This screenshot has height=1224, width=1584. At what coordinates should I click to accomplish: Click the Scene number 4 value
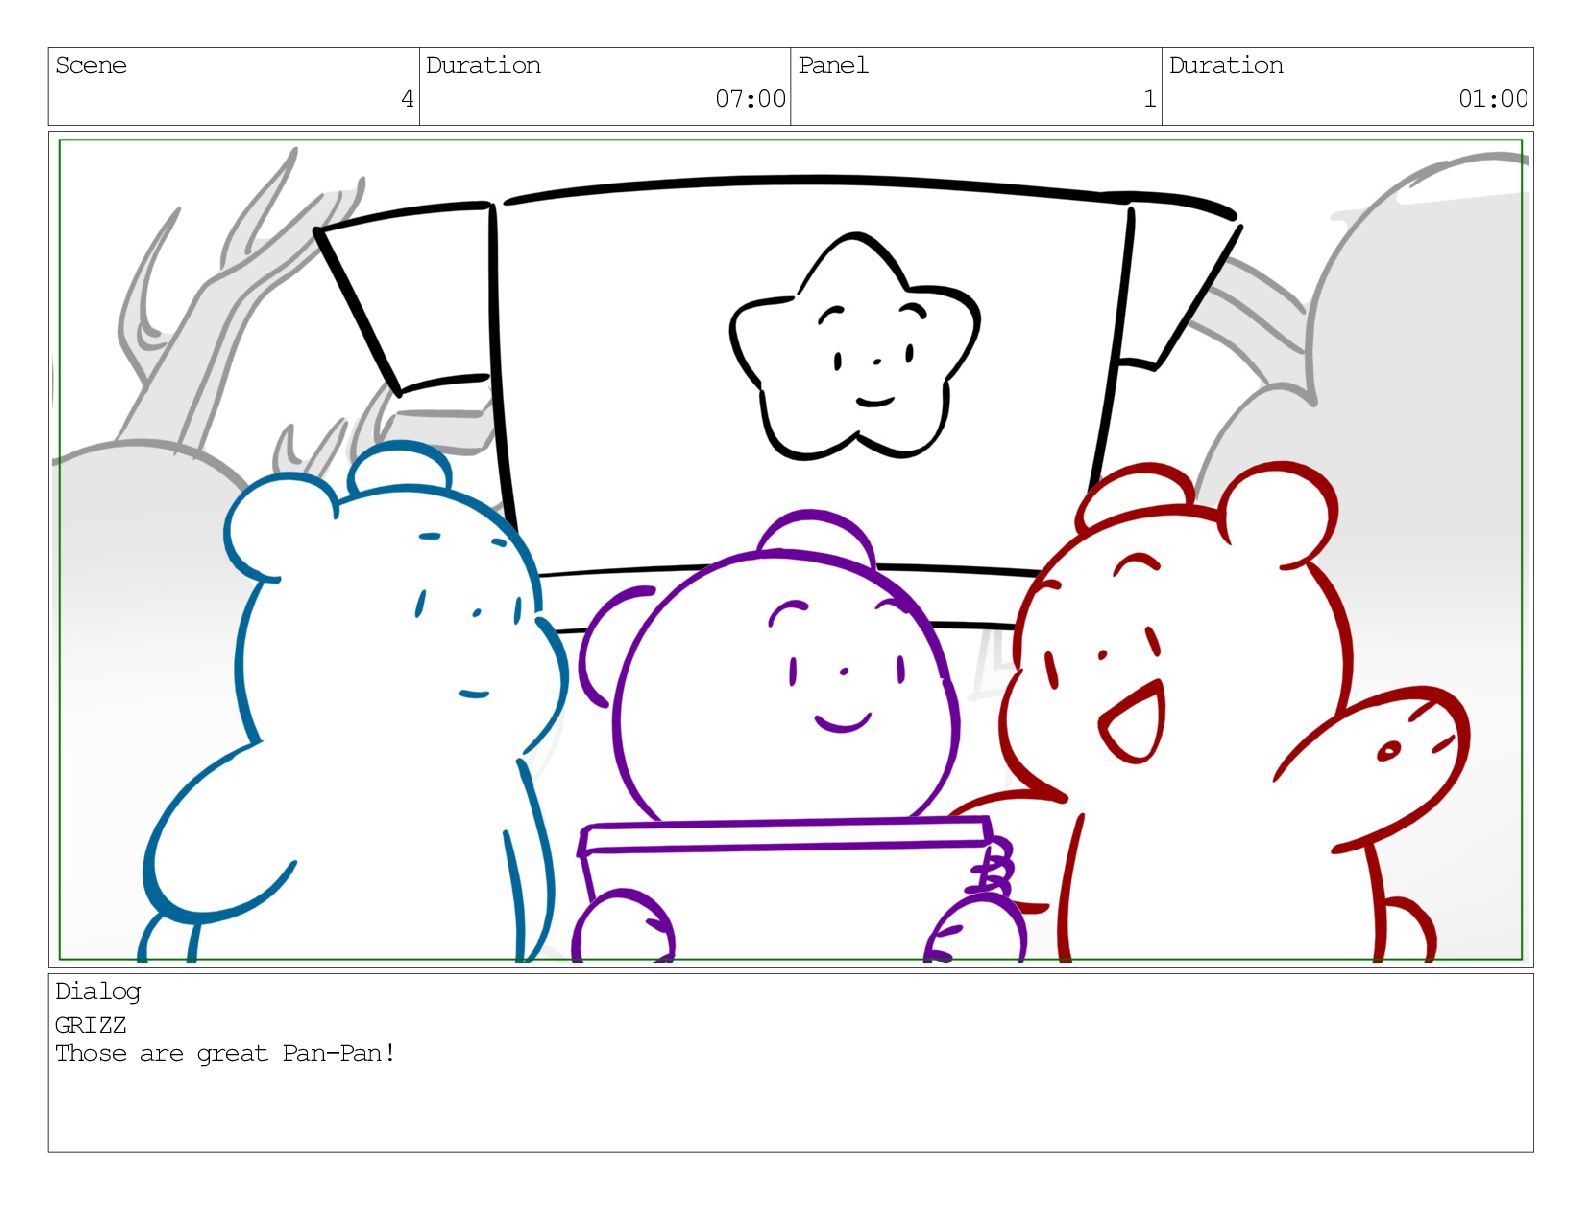(407, 99)
